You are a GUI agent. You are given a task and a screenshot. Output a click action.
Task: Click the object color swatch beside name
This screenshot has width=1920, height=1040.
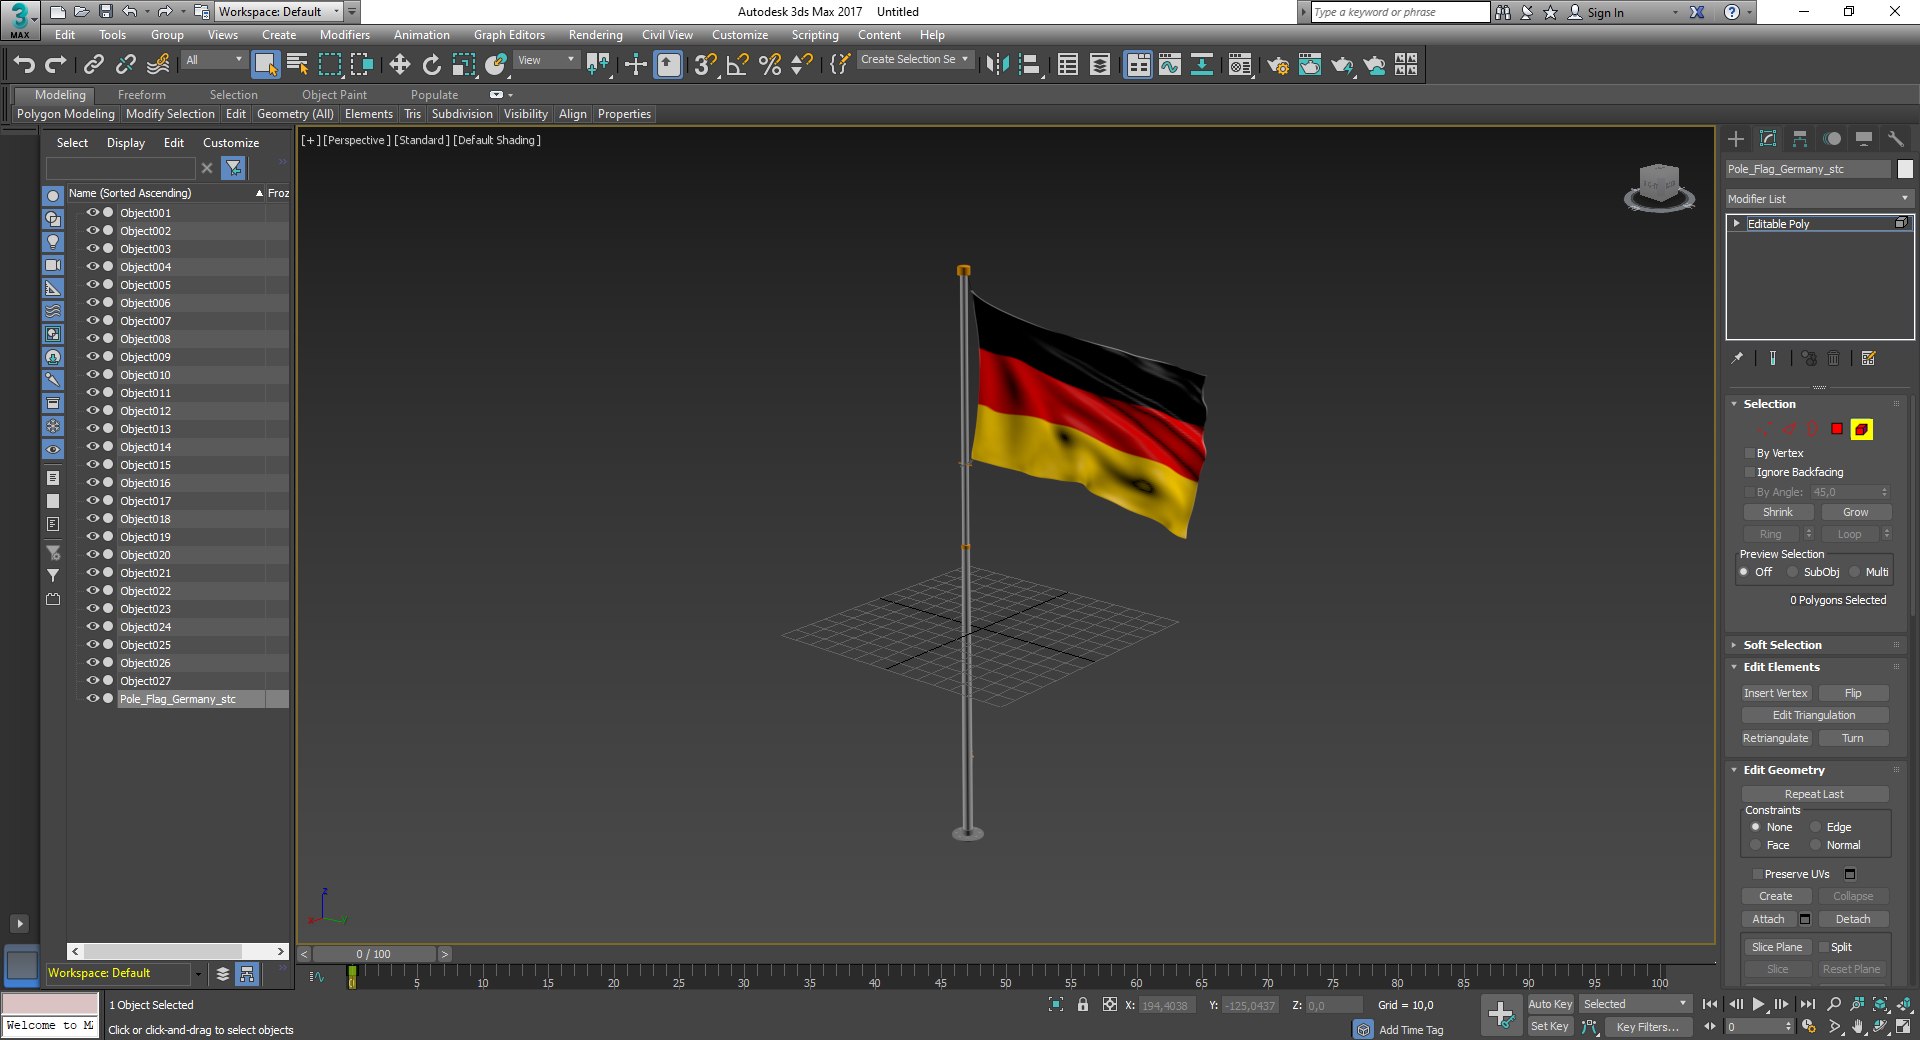pyautogui.click(x=1905, y=169)
